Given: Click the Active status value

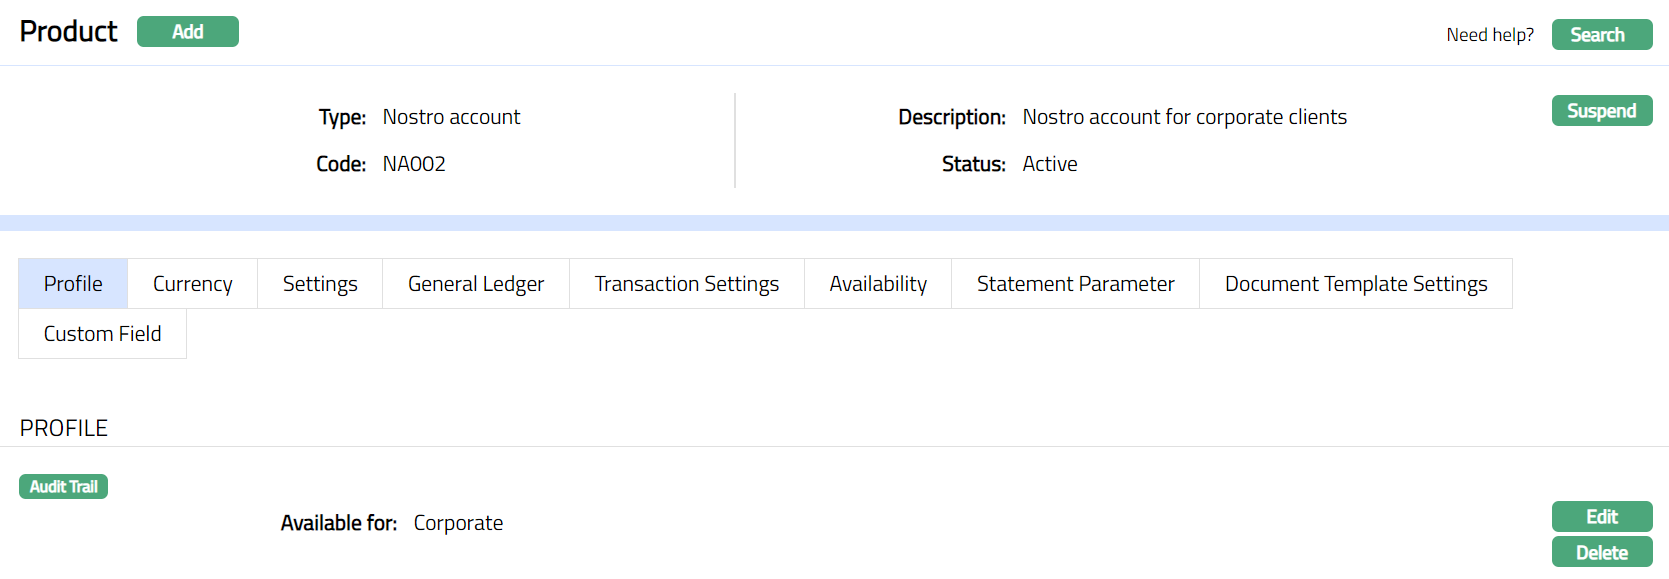Looking at the screenshot, I should (x=1049, y=164).
